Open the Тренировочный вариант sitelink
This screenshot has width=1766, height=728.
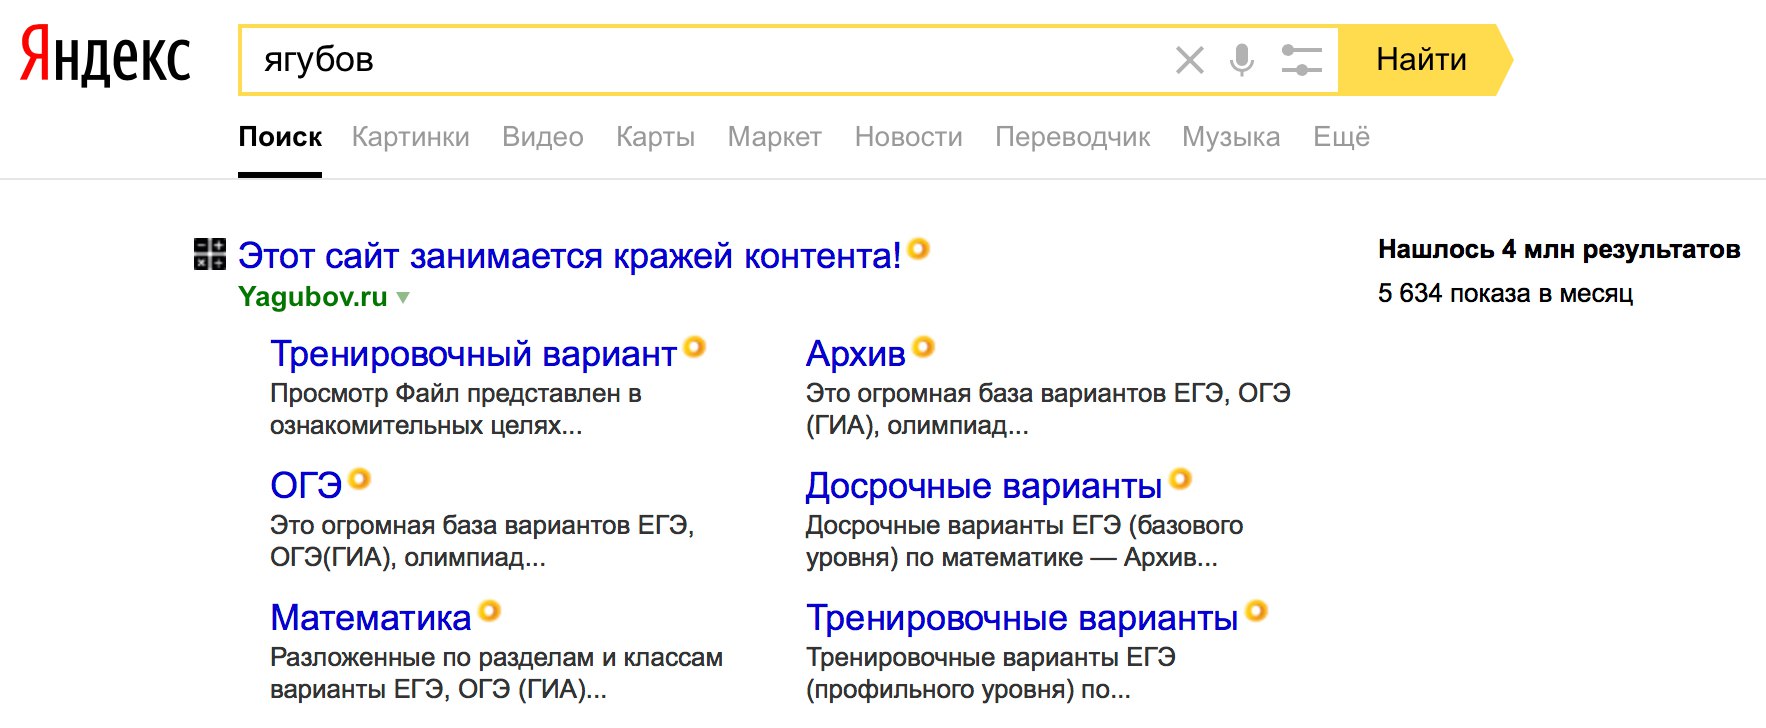point(473,354)
